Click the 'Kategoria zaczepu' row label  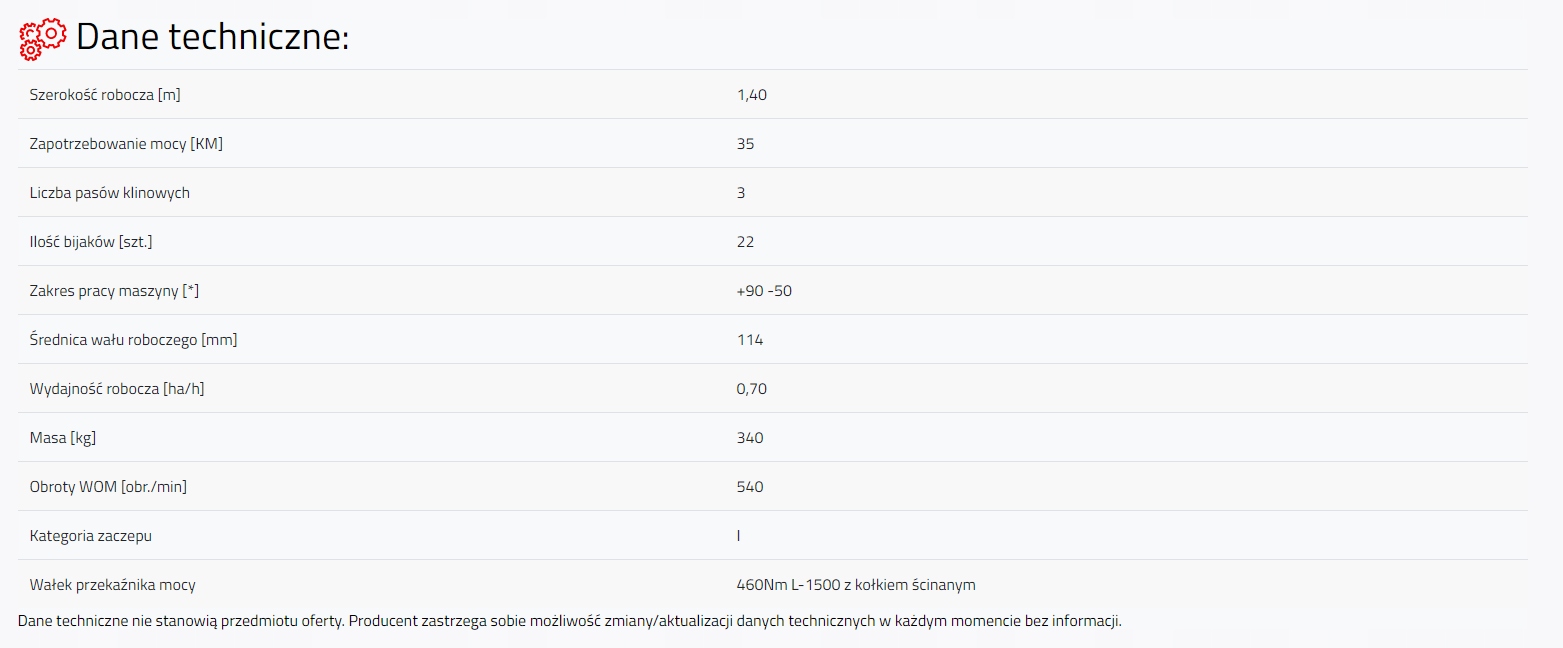(x=91, y=536)
